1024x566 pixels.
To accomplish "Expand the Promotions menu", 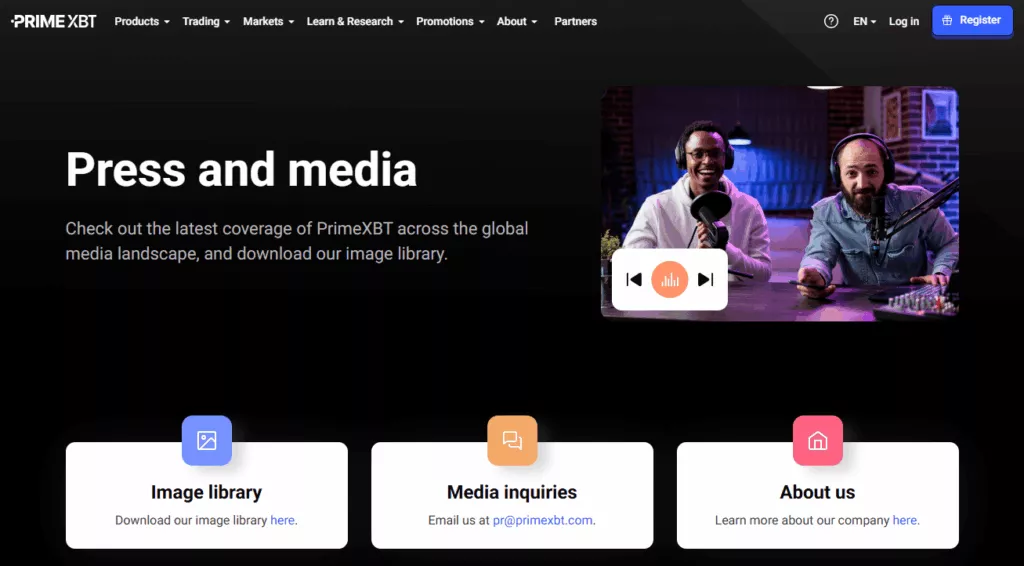I will (450, 22).
